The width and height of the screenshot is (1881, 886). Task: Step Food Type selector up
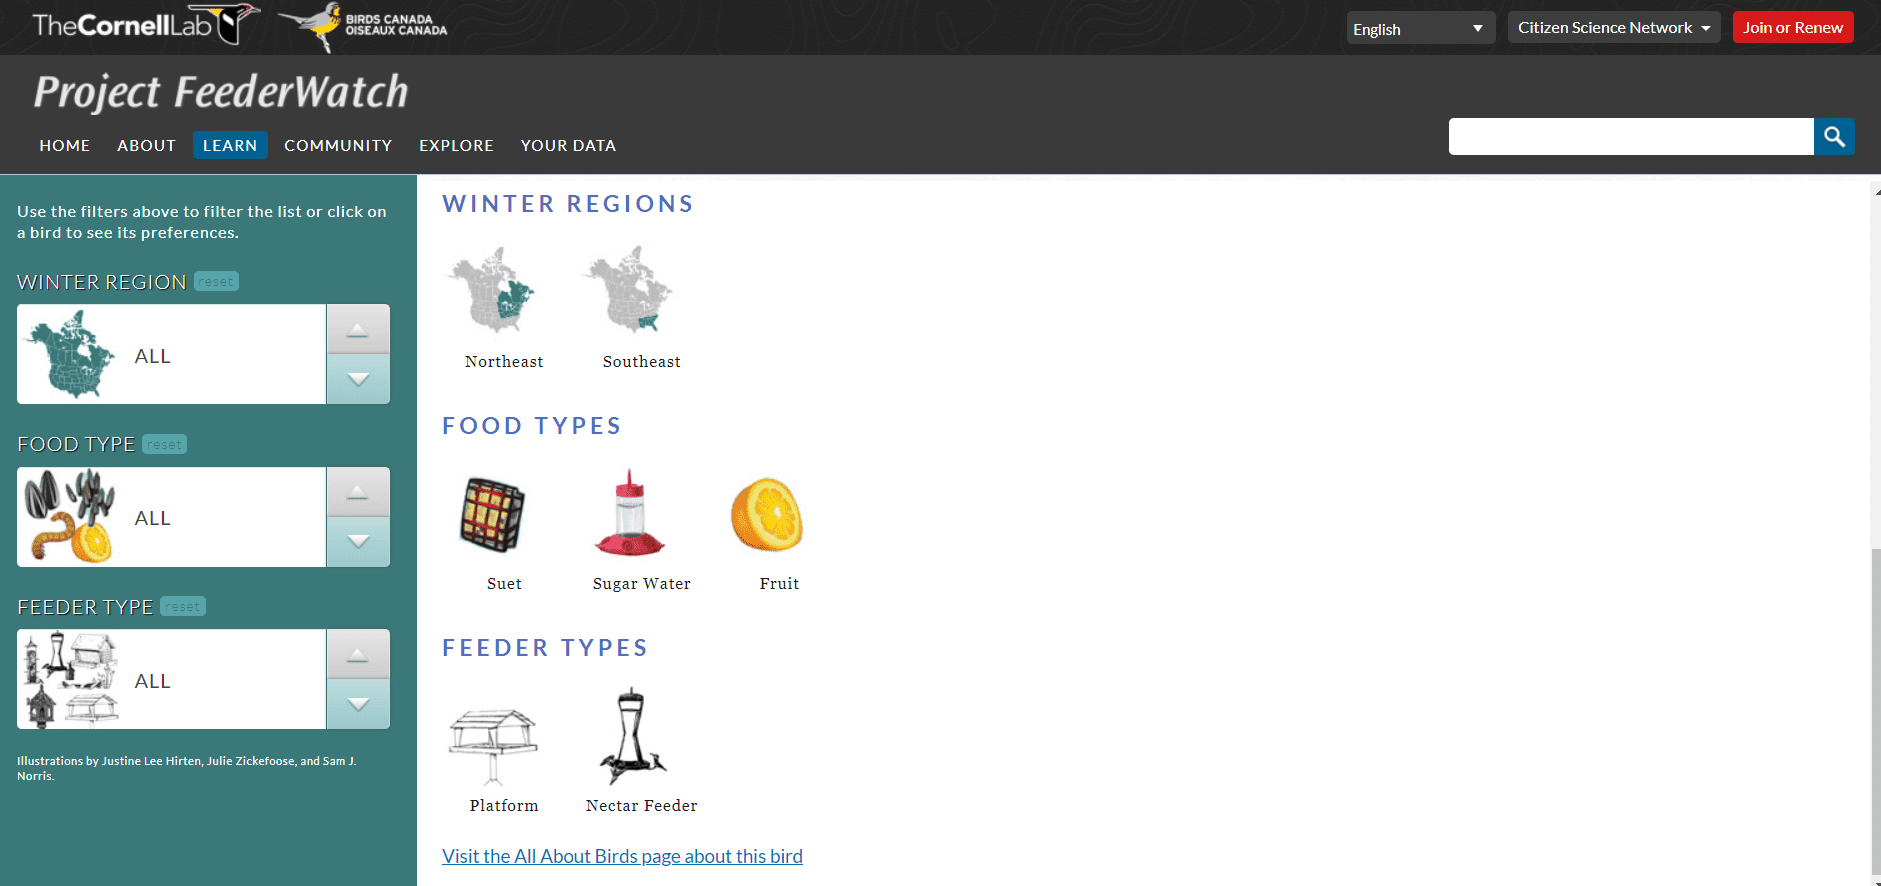coord(358,492)
